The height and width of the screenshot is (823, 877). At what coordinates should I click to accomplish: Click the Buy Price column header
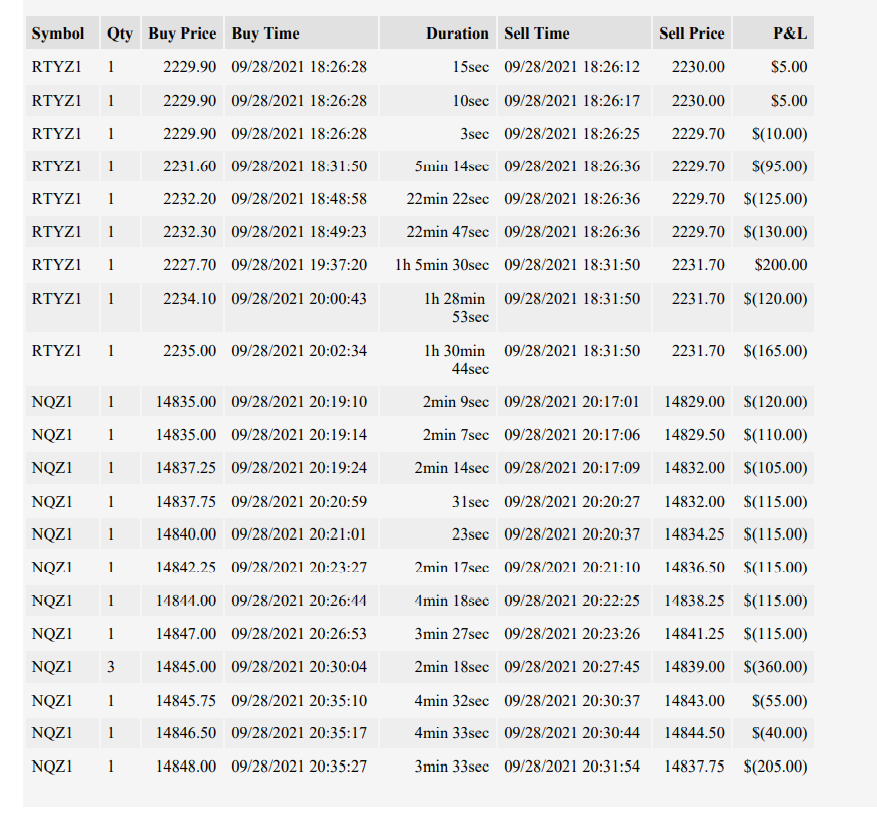tap(182, 33)
